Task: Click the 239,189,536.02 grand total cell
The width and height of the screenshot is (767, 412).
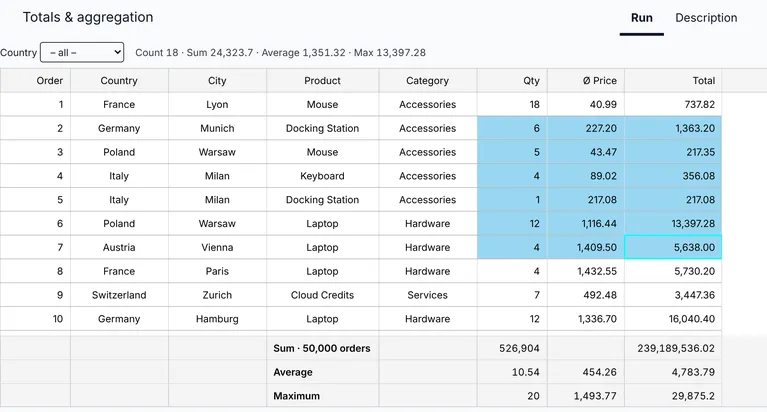Action: click(673, 348)
